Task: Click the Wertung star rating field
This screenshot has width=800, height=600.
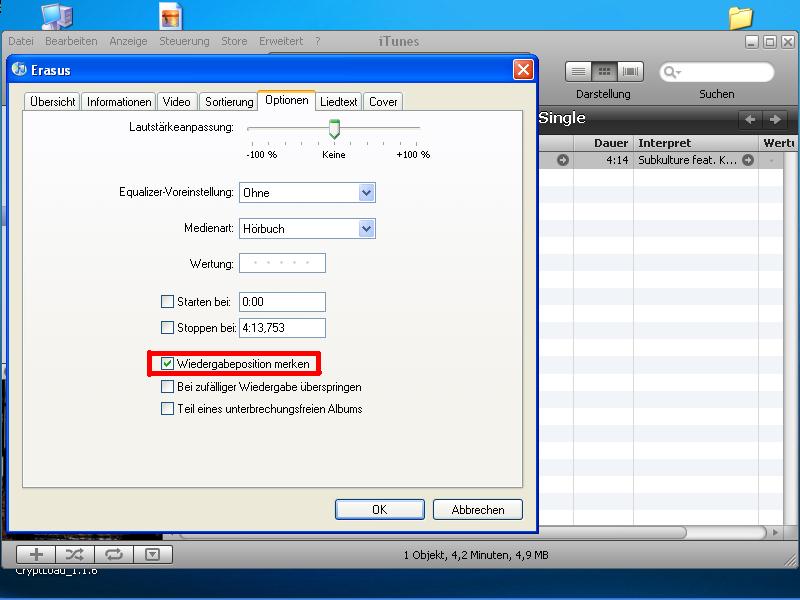Action: pos(282,263)
